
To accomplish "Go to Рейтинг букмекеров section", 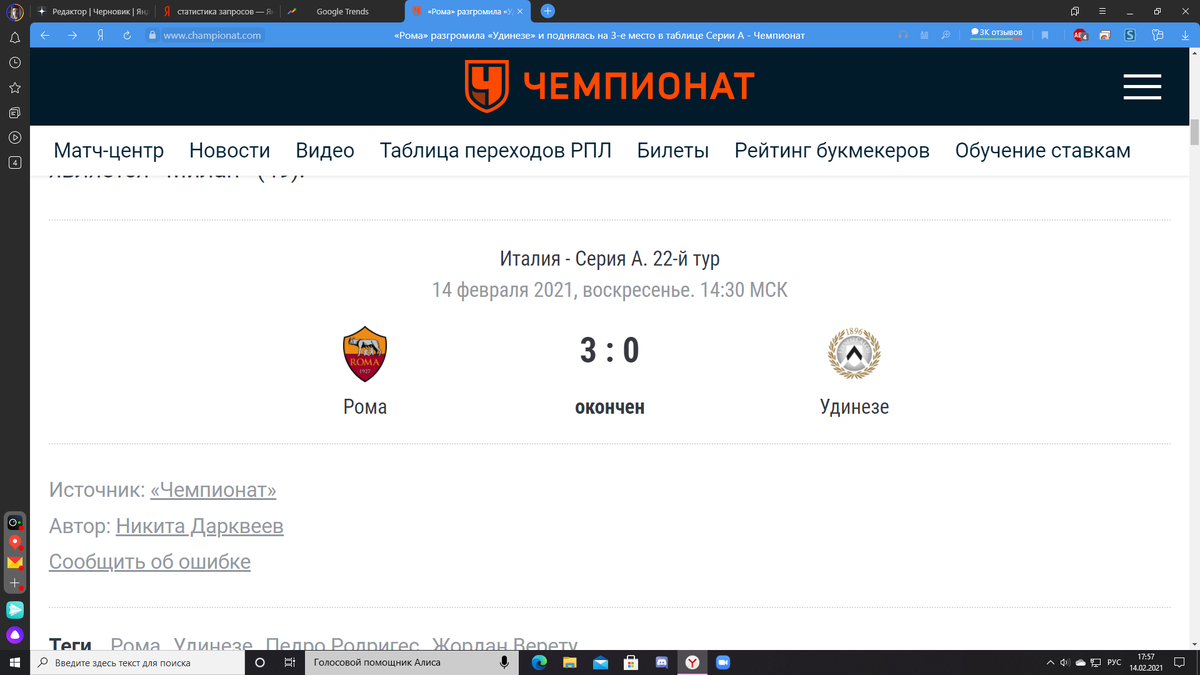I will (x=832, y=151).
